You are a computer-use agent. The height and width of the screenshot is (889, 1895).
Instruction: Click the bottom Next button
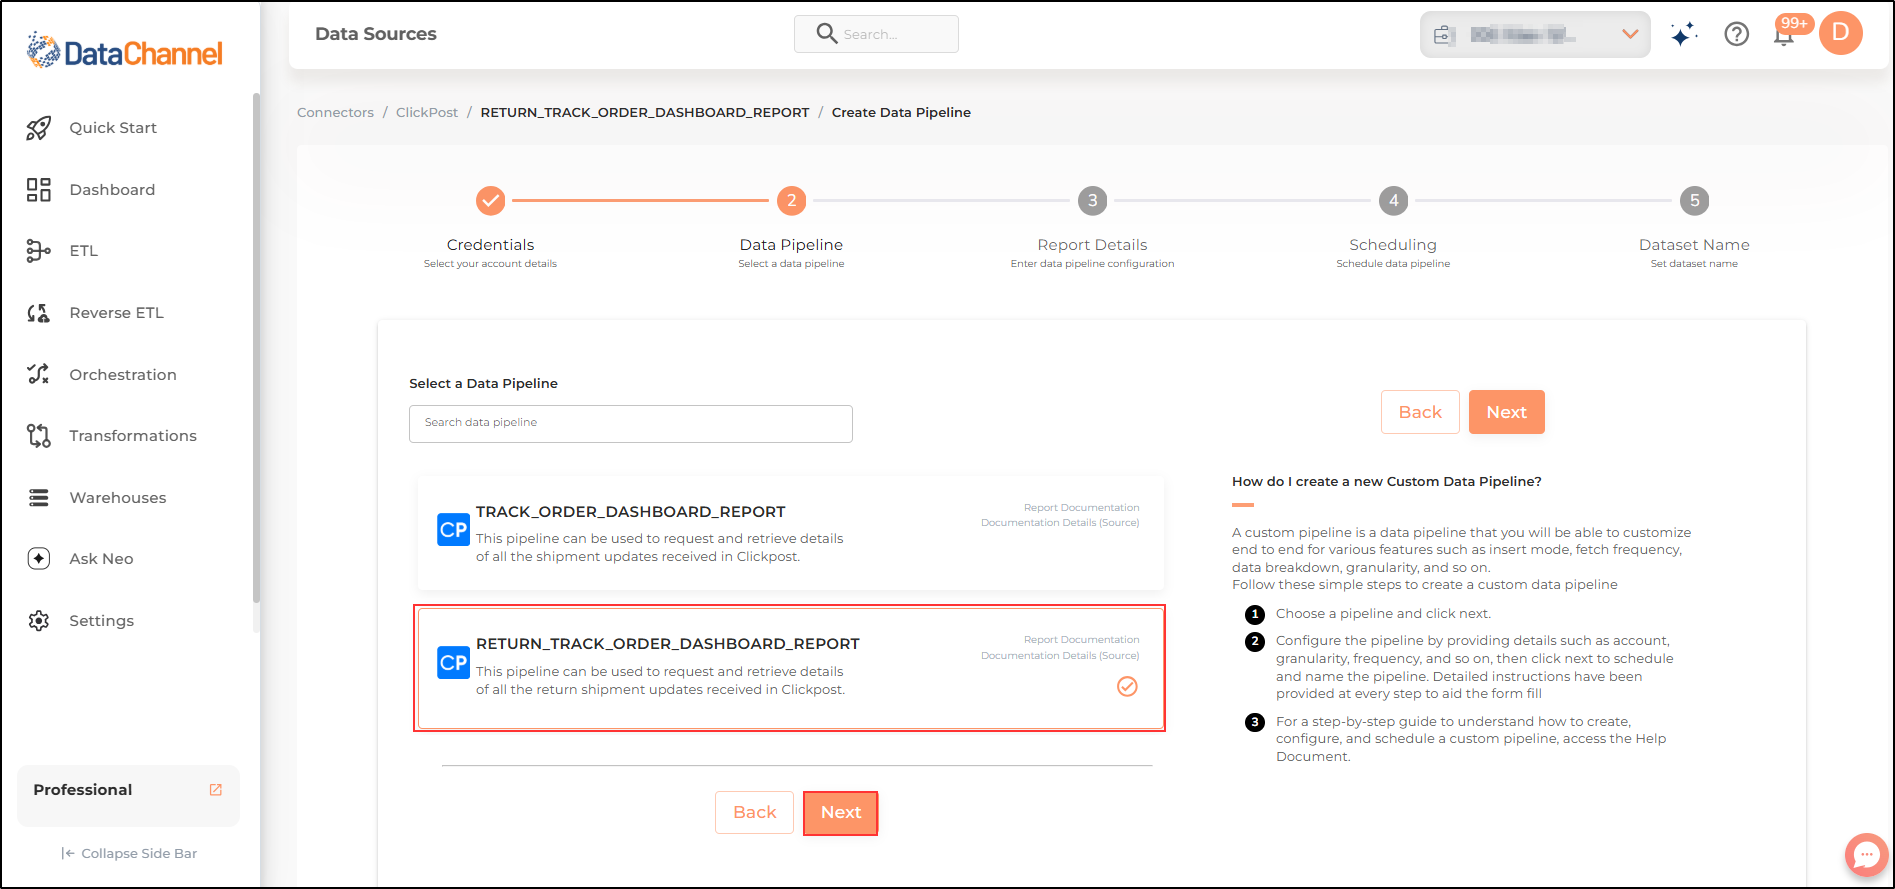coord(841,813)
